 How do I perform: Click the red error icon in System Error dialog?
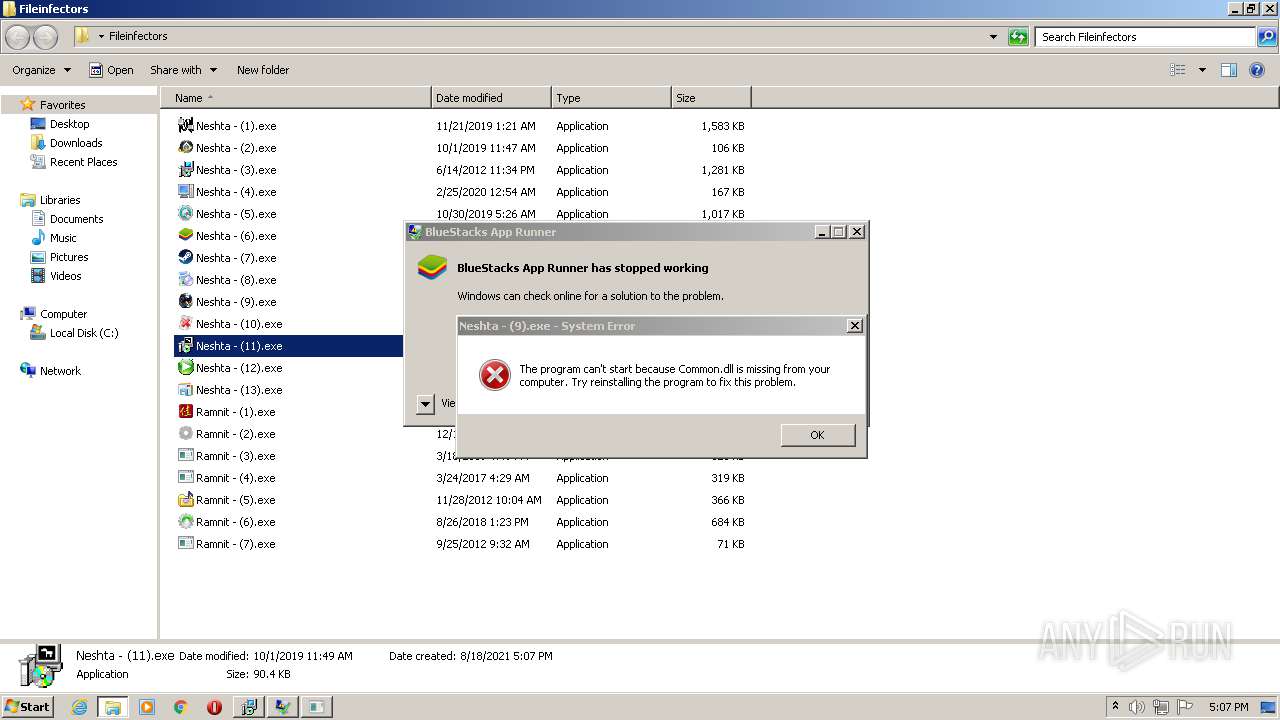point(494,375)
